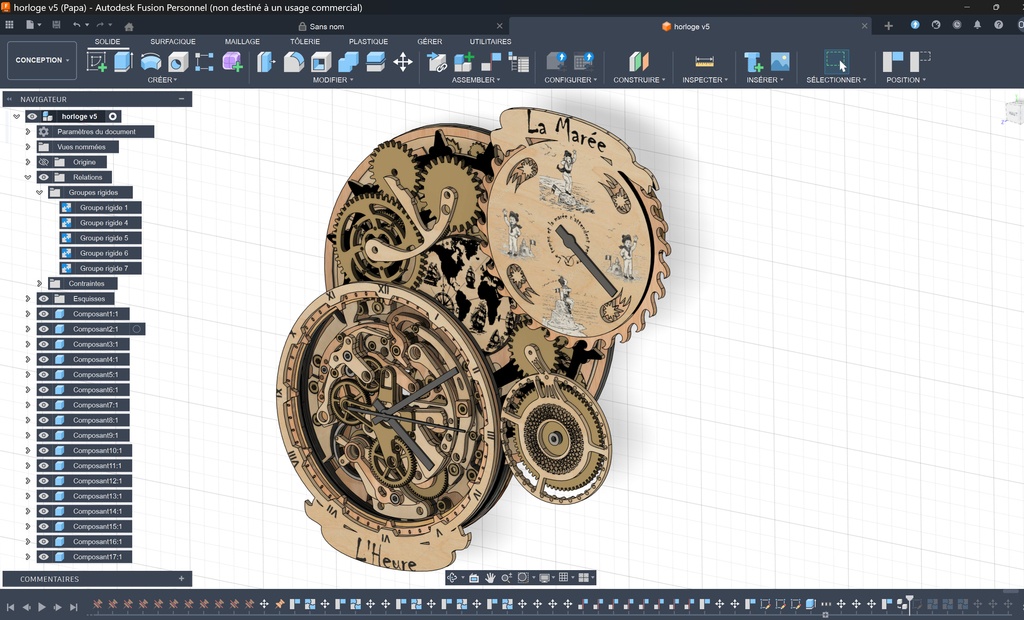The image size is (1024, 620).
Task: Expand the COMMENTAIRES panel with plus
Action: point(181,579)
